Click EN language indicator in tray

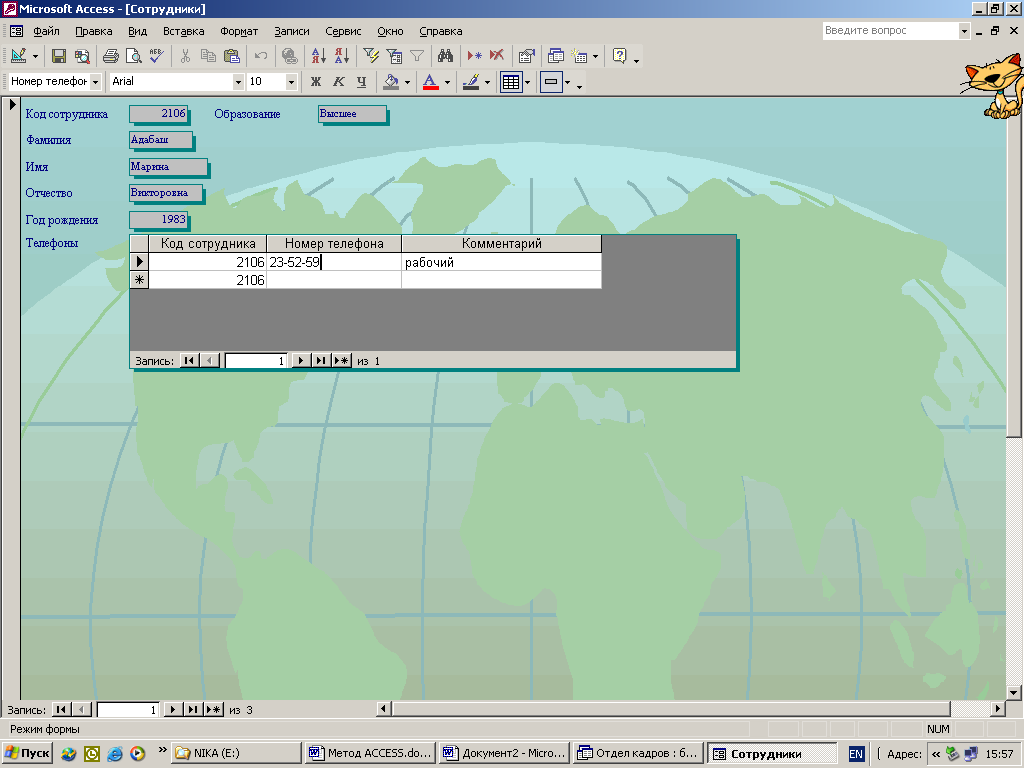tap(856, 754)
